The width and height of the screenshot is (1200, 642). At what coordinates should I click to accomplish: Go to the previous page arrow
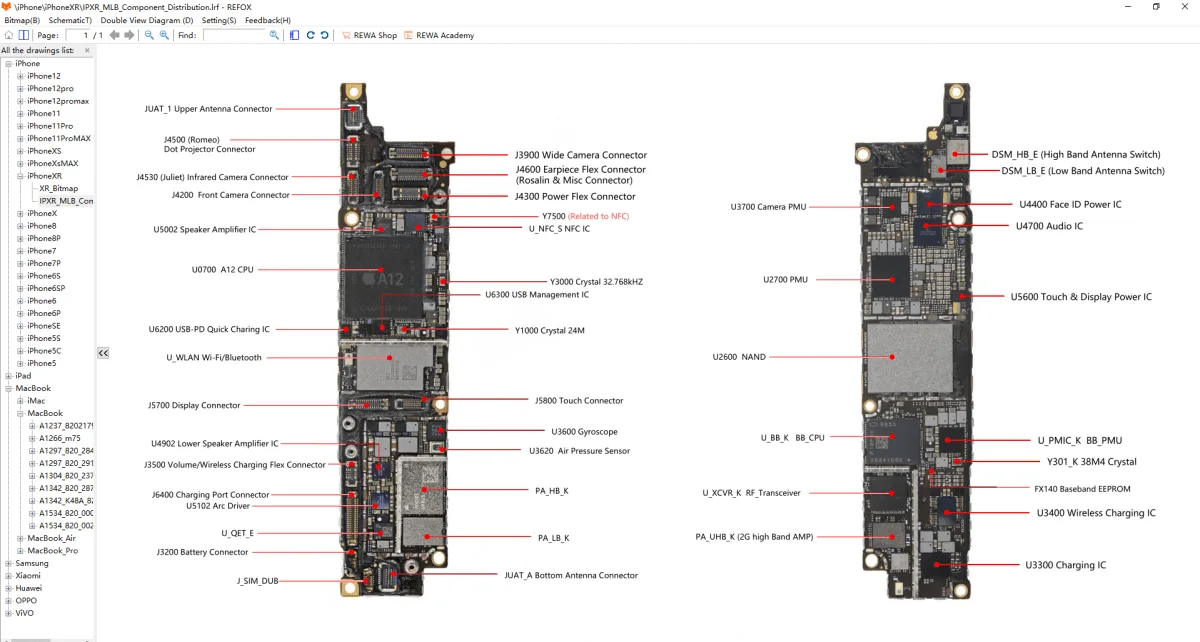click(x=114, y=35)
